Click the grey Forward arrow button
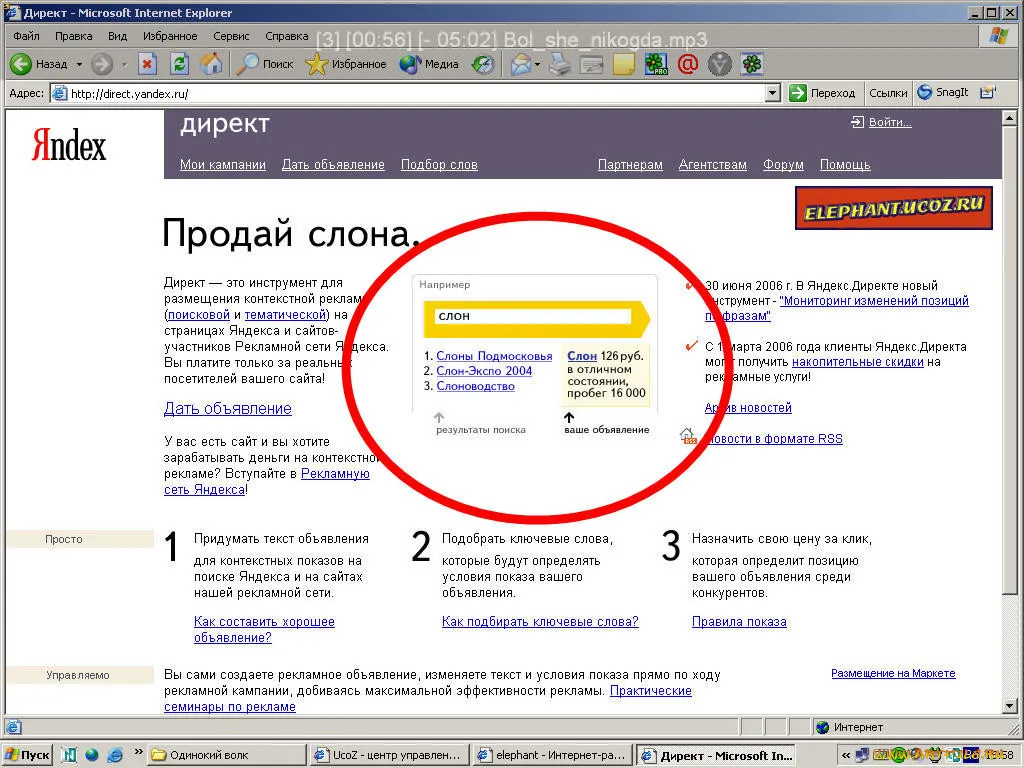 tap(102, 64)
